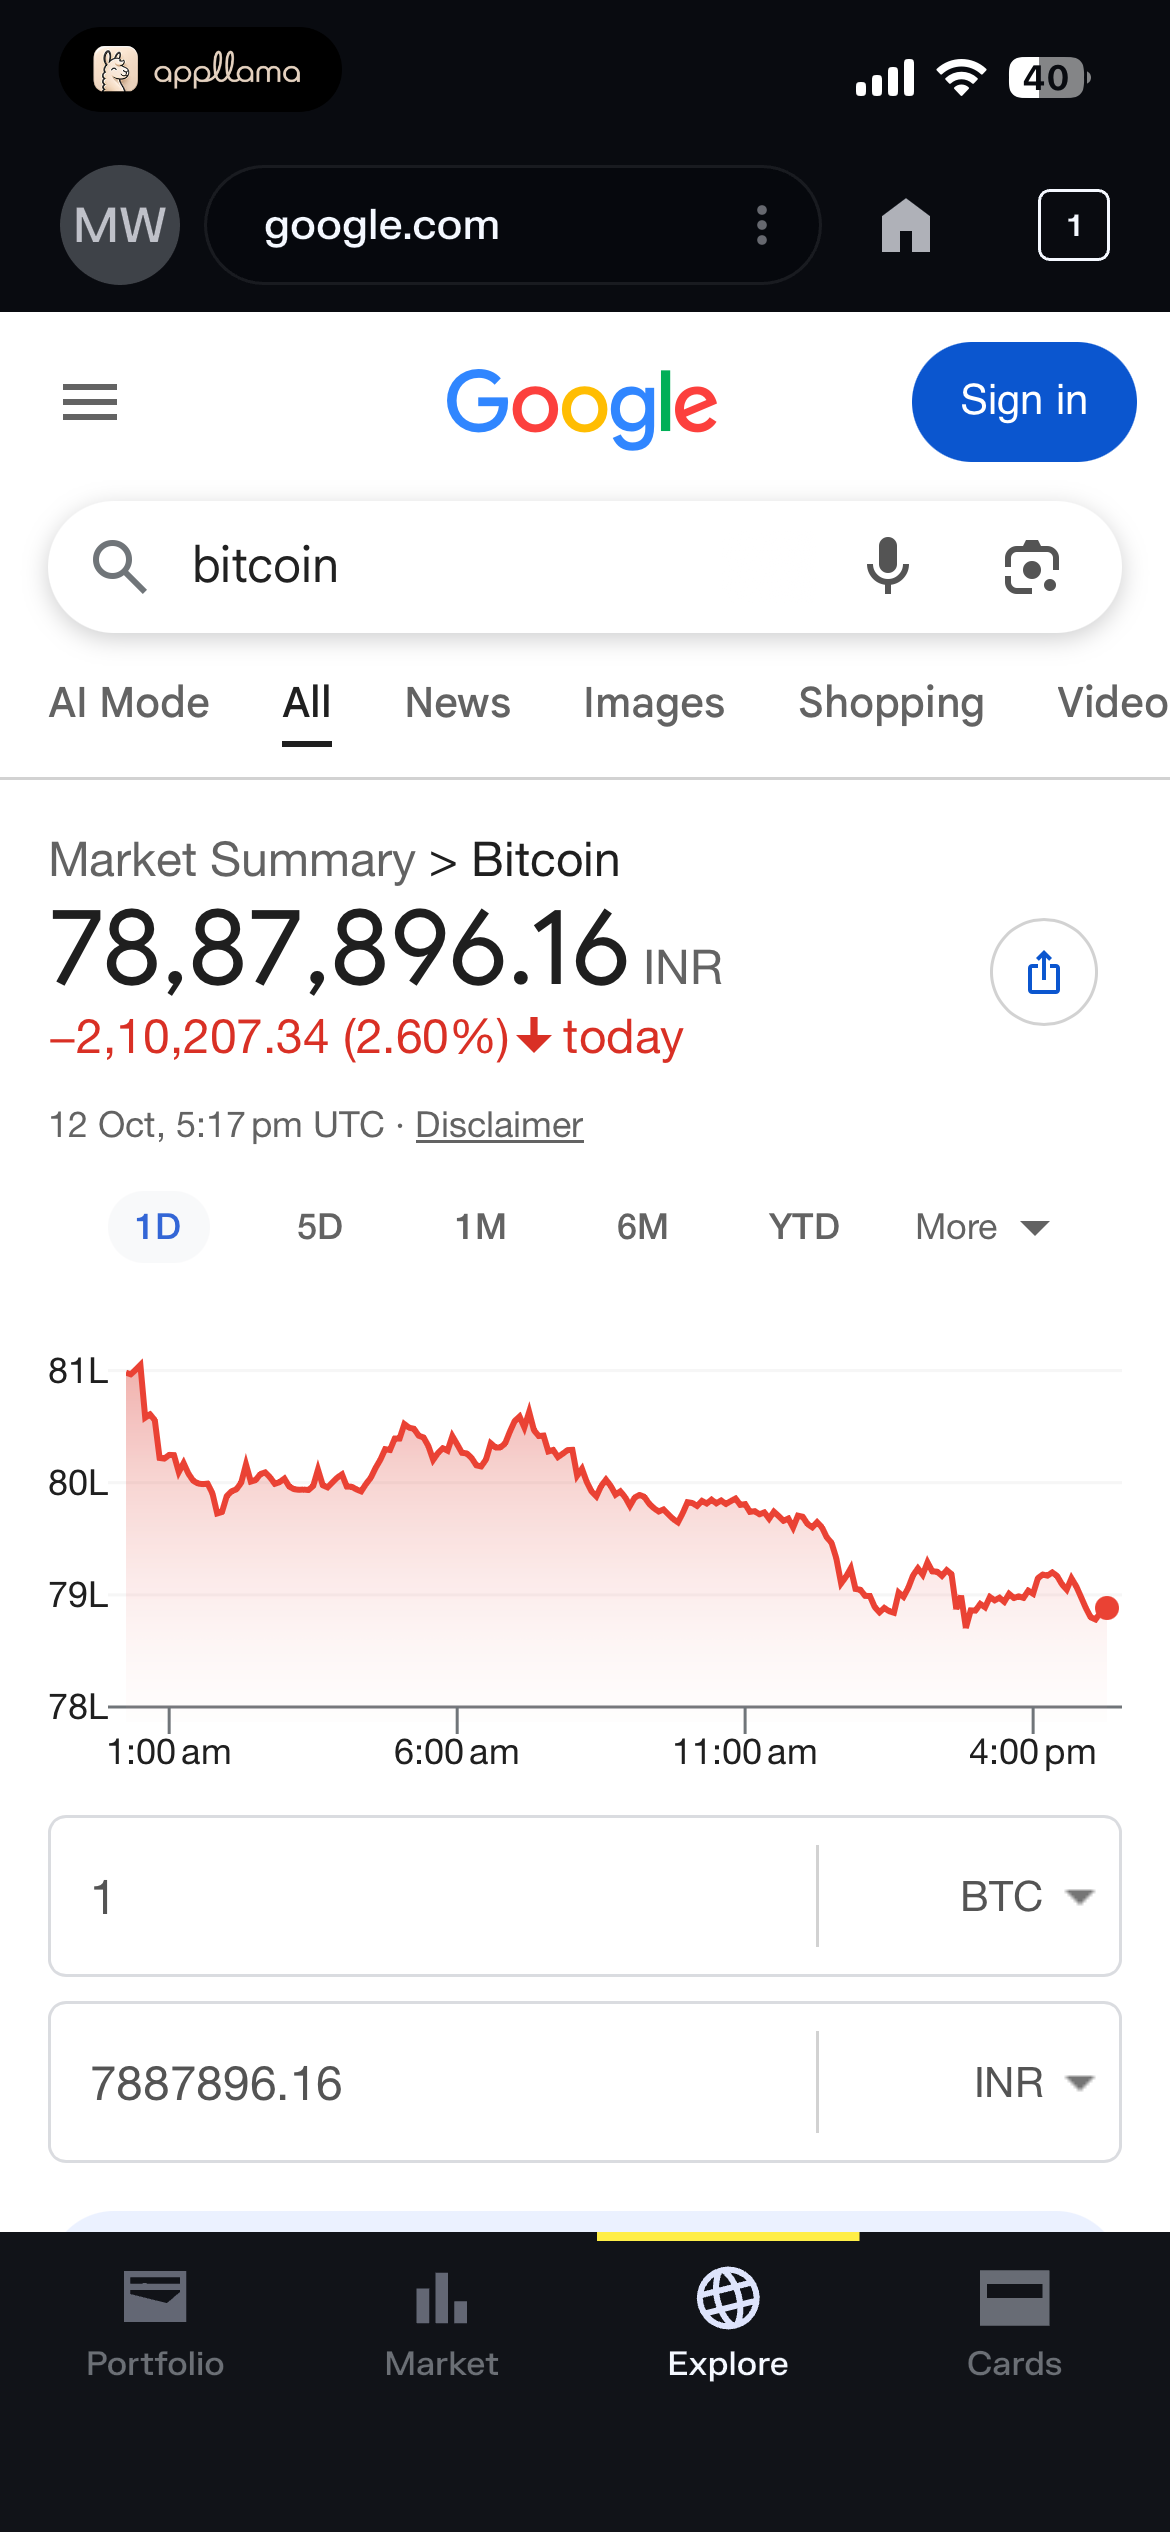Start voice search with microphone icon
The height and width of the screenshot is (2532, 1170).
pos(887,566)
